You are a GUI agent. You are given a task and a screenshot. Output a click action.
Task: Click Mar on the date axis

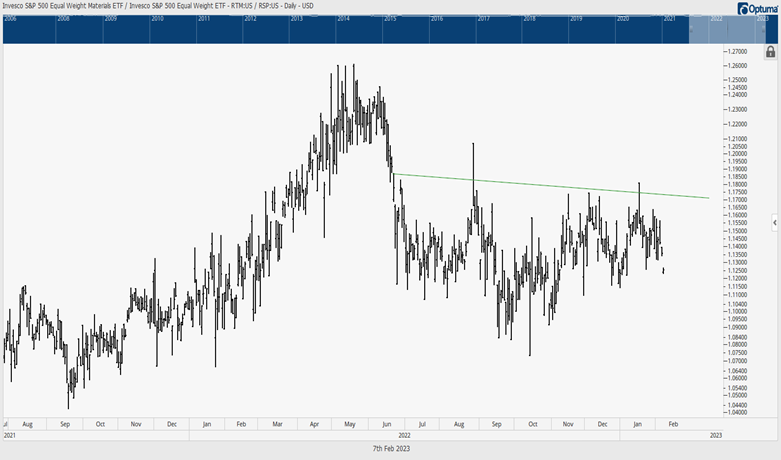[x=277, y=424]
